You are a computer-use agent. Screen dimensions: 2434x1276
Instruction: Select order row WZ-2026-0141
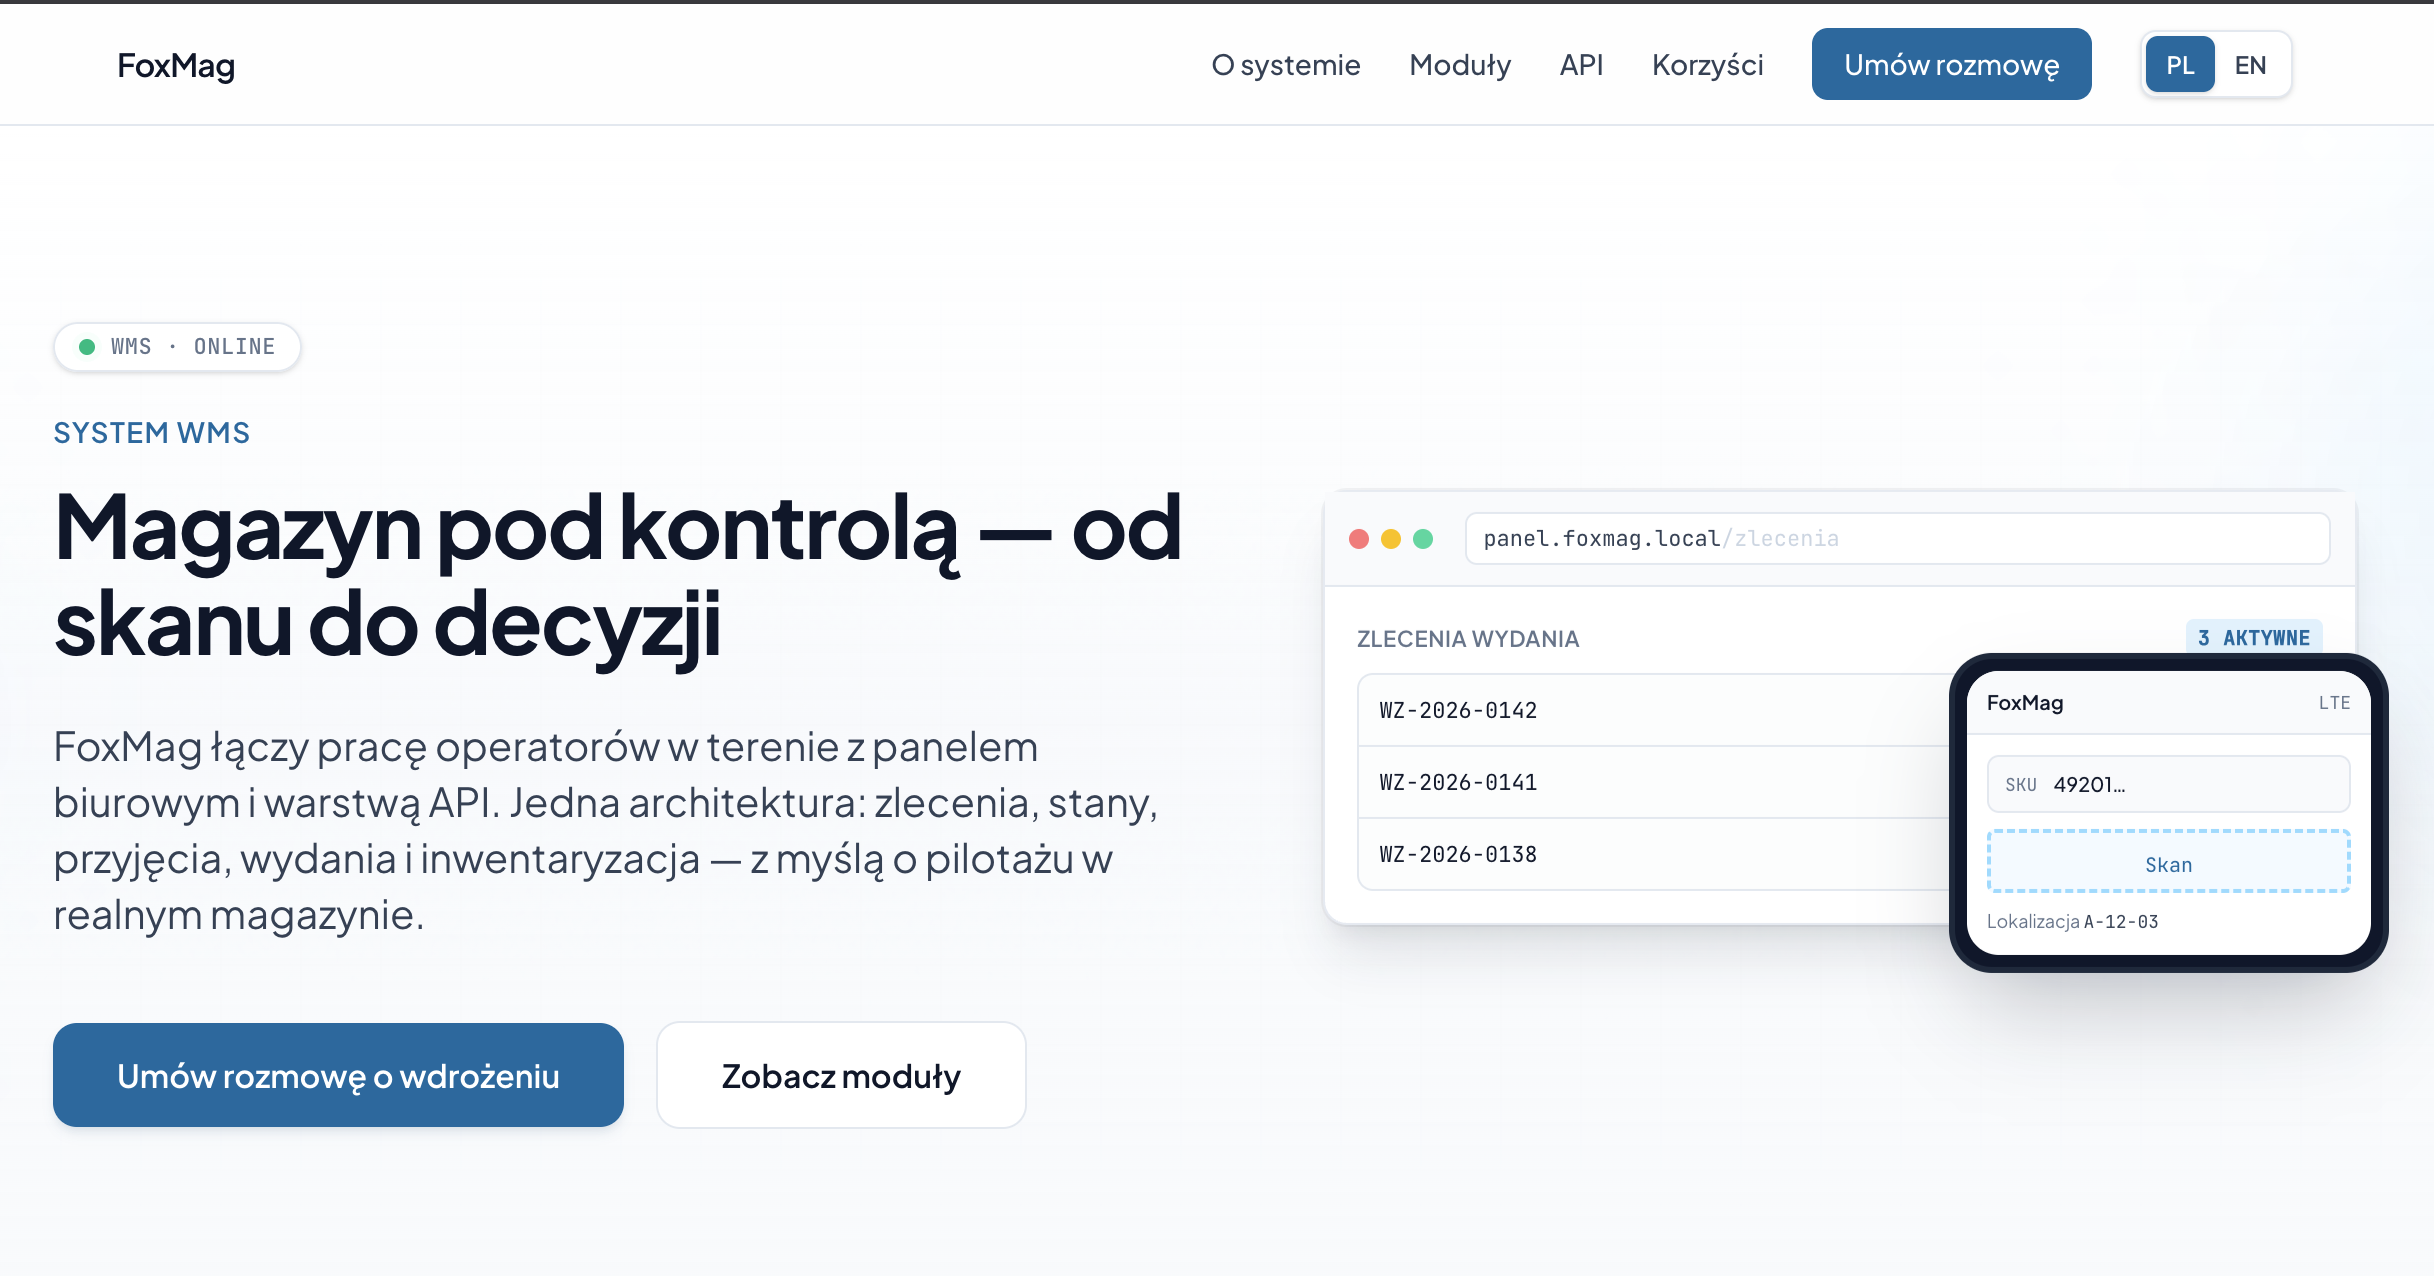point(1654,782)
